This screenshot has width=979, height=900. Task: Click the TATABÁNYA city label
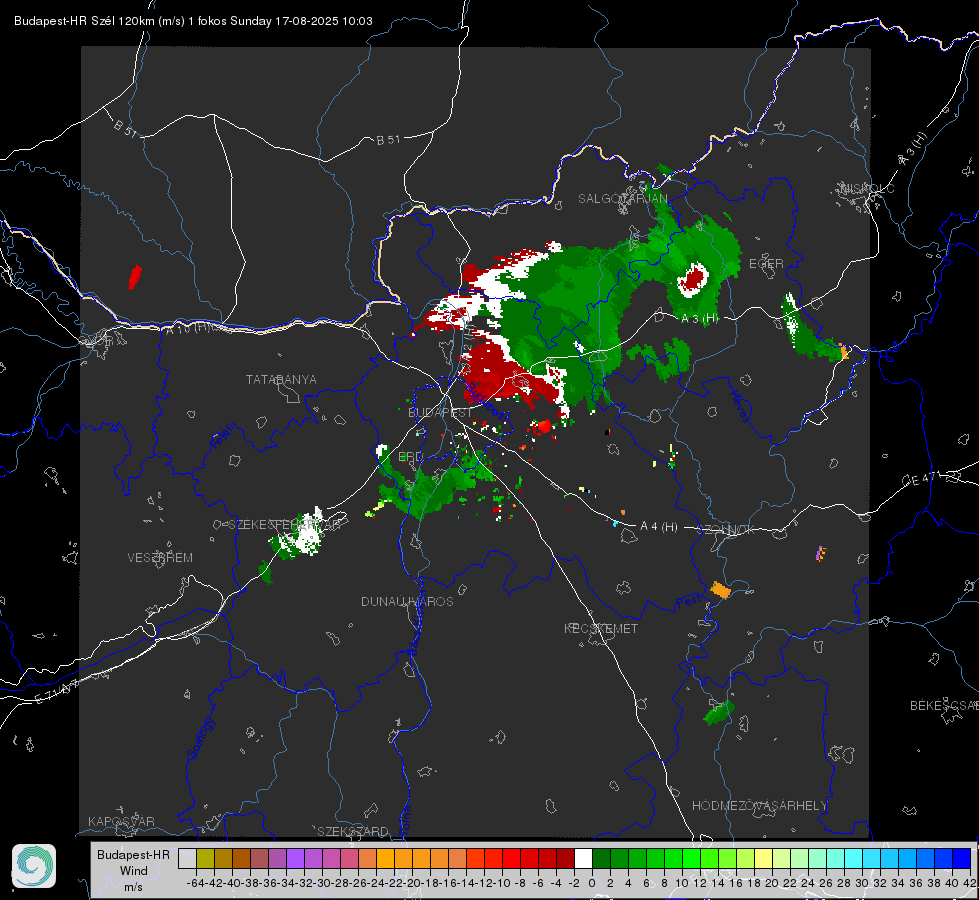(281, 379)
